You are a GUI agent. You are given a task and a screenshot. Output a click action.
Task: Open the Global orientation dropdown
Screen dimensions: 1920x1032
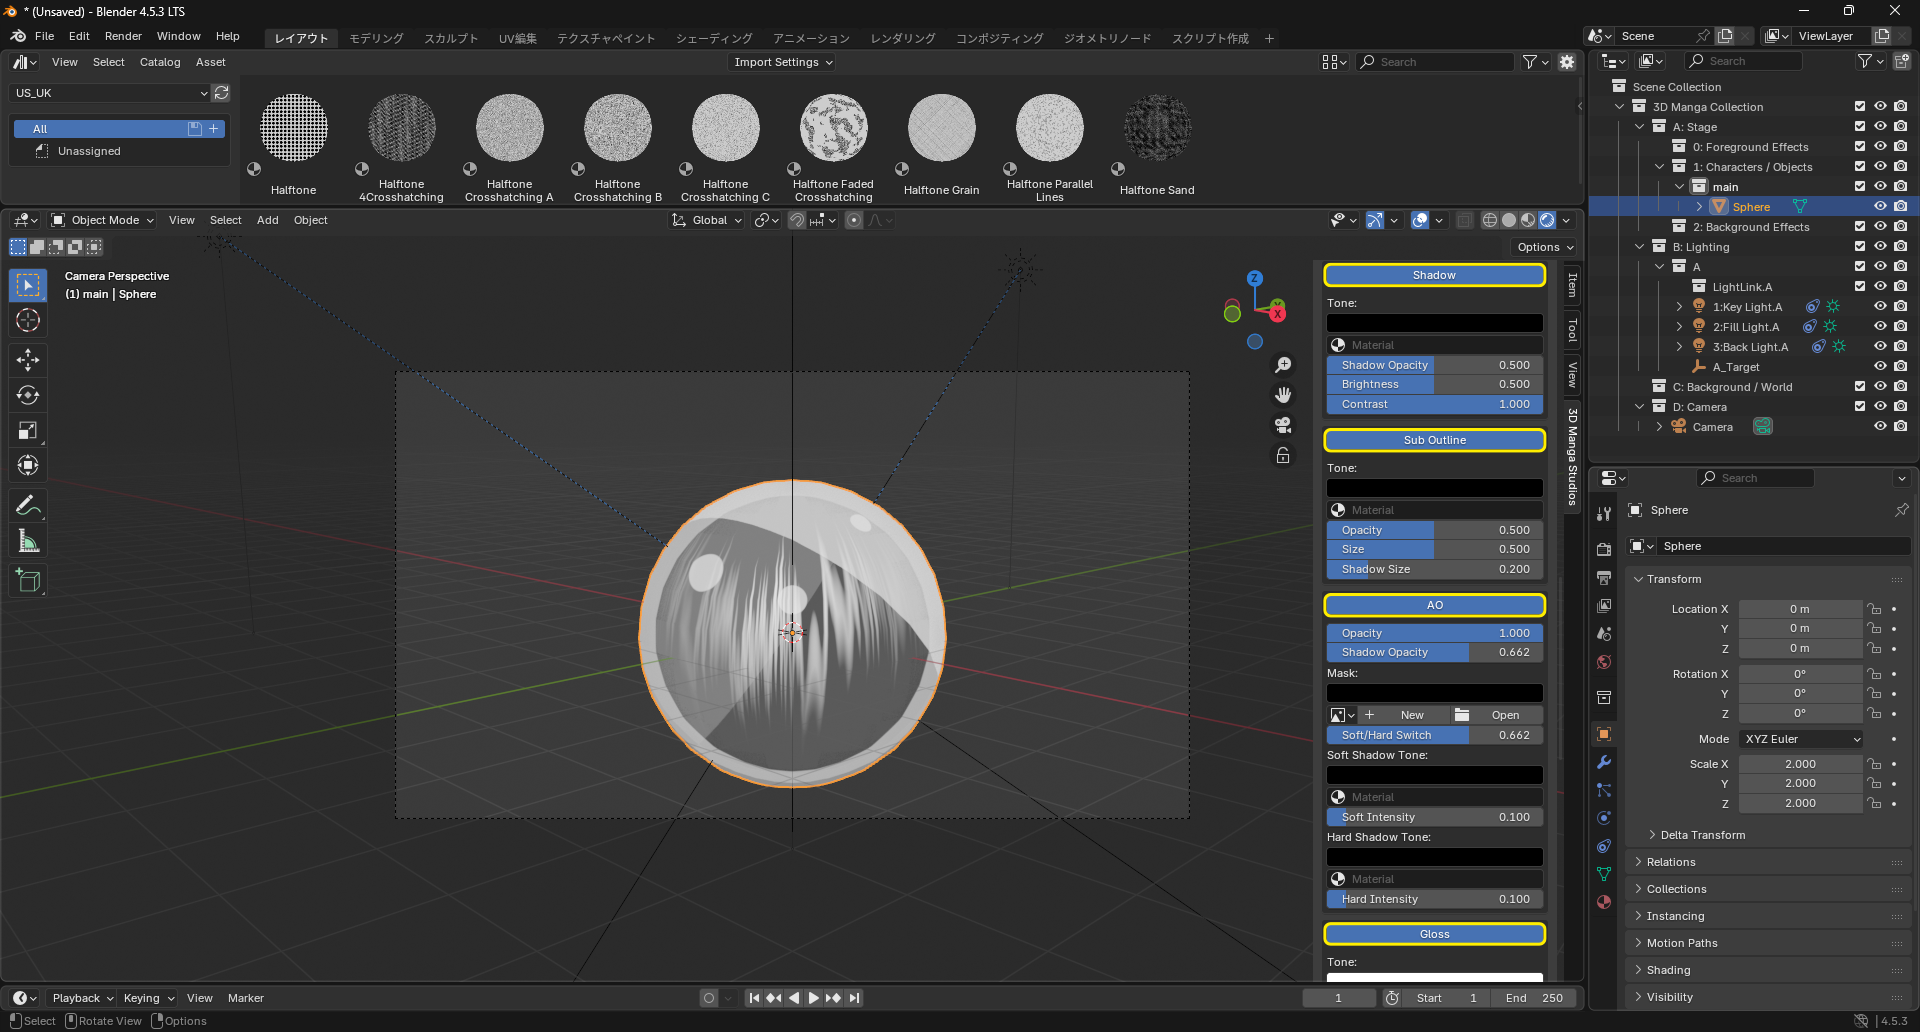pyautogui.click(x=708, y=220)
